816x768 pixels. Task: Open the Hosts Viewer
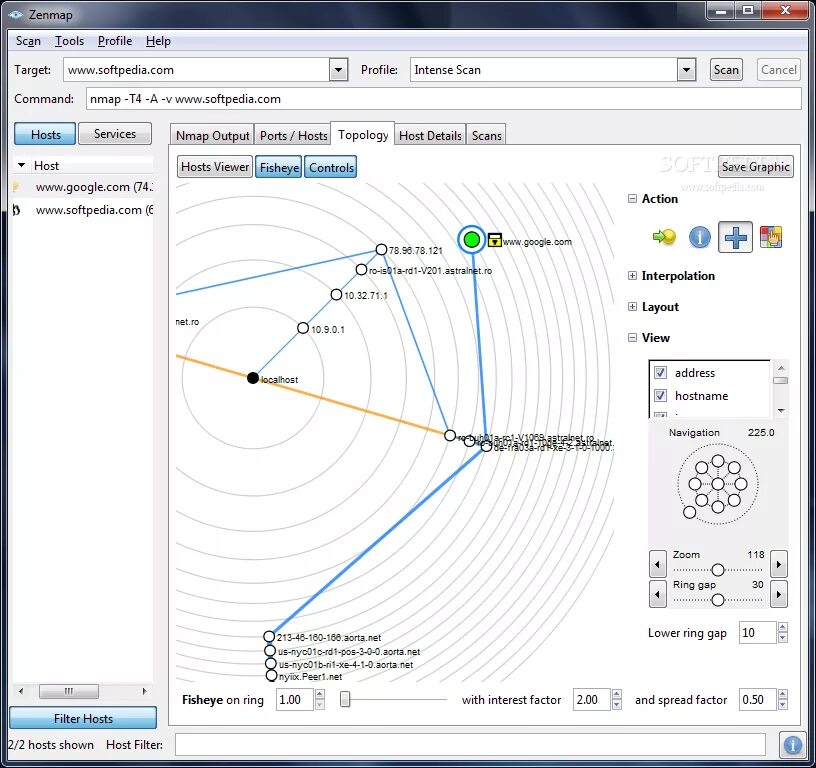coord(215,167)
